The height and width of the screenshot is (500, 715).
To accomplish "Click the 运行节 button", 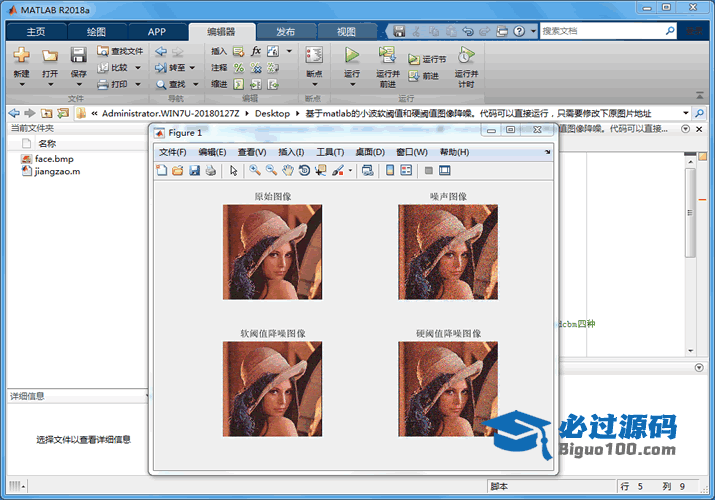I will pos(427,59).
